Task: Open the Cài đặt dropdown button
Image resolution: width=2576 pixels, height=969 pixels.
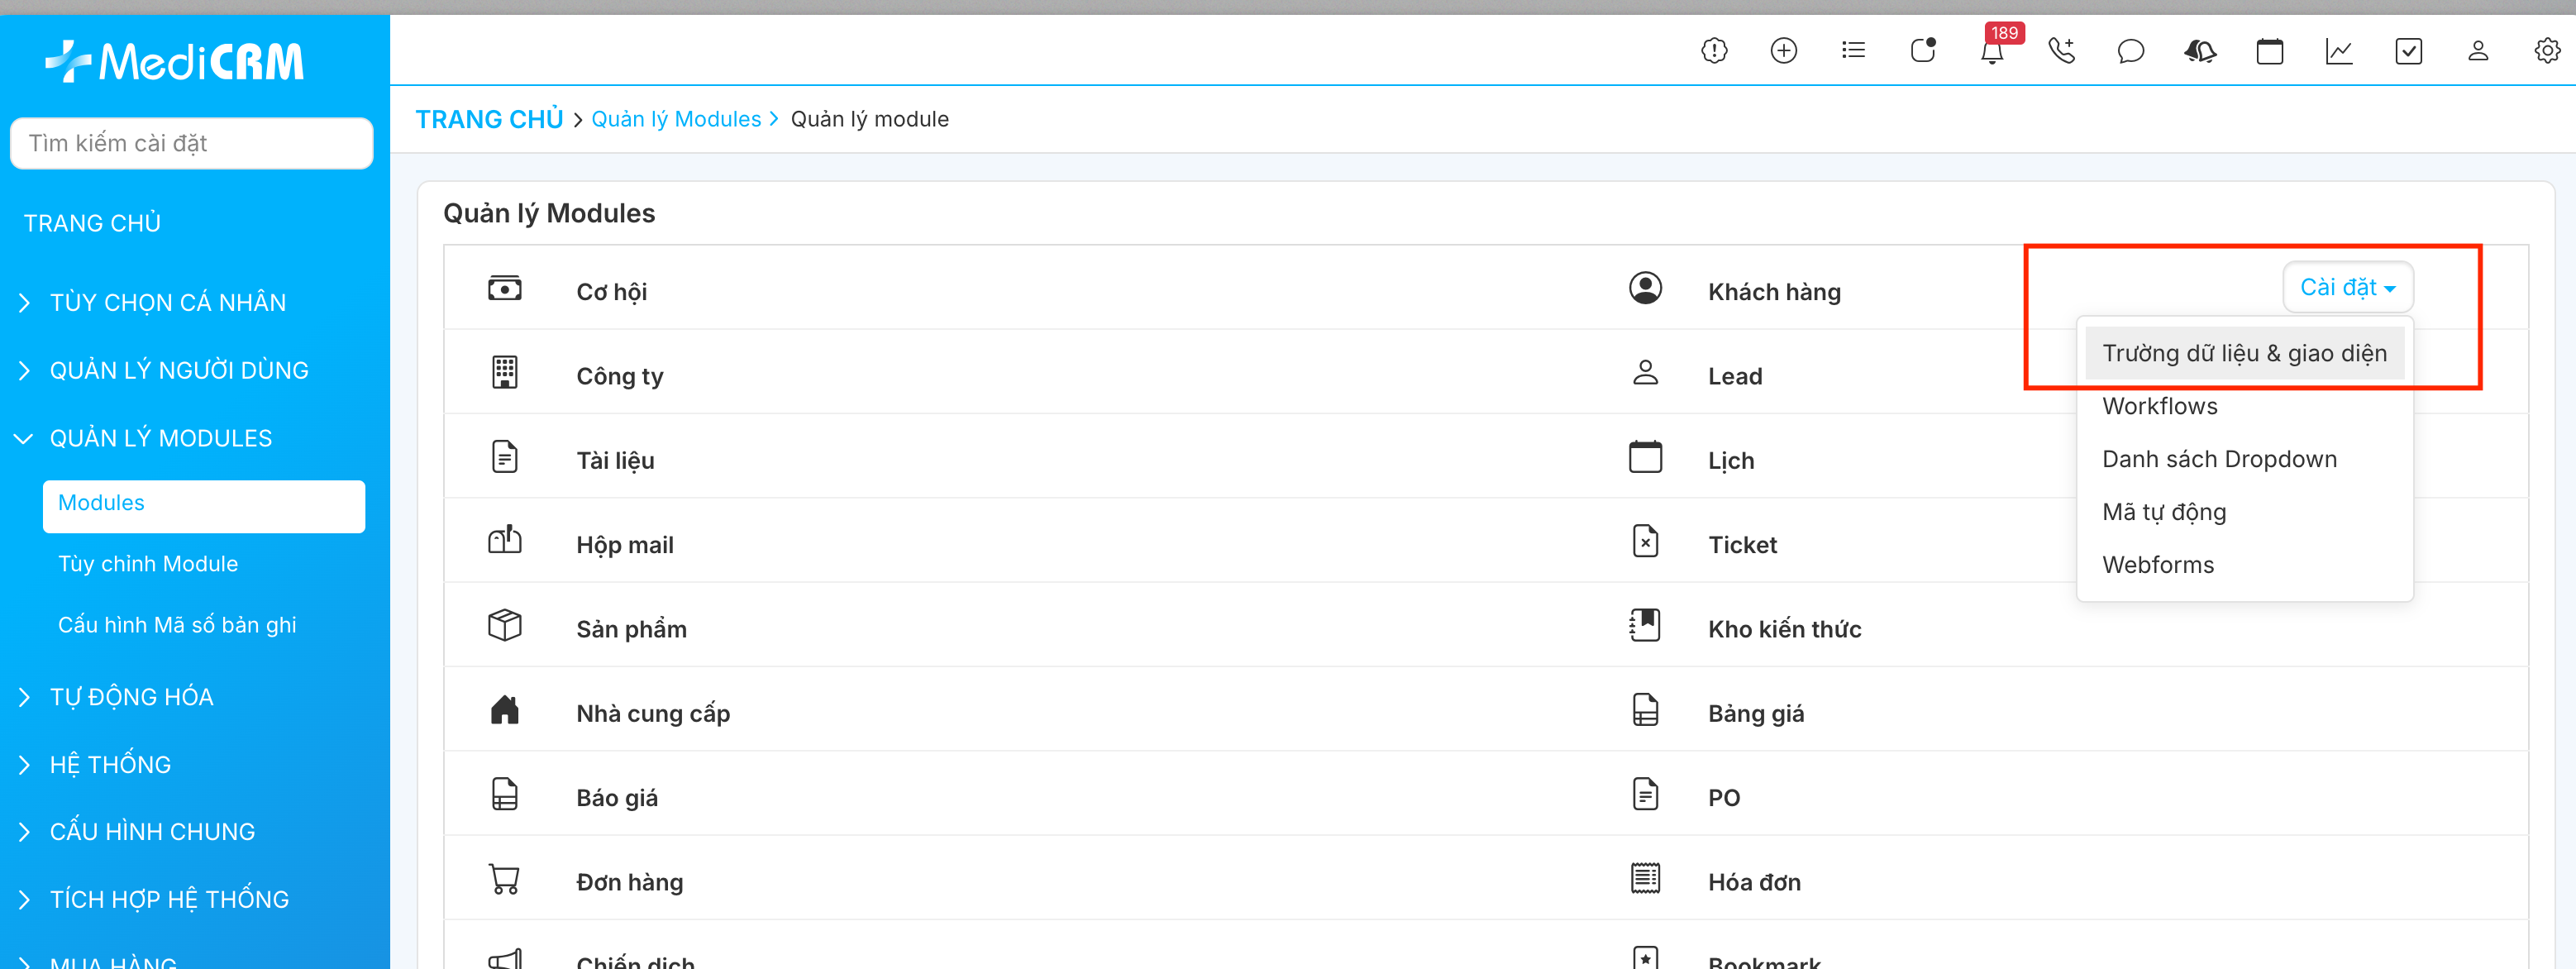Action: click(x=2347, y=288)
